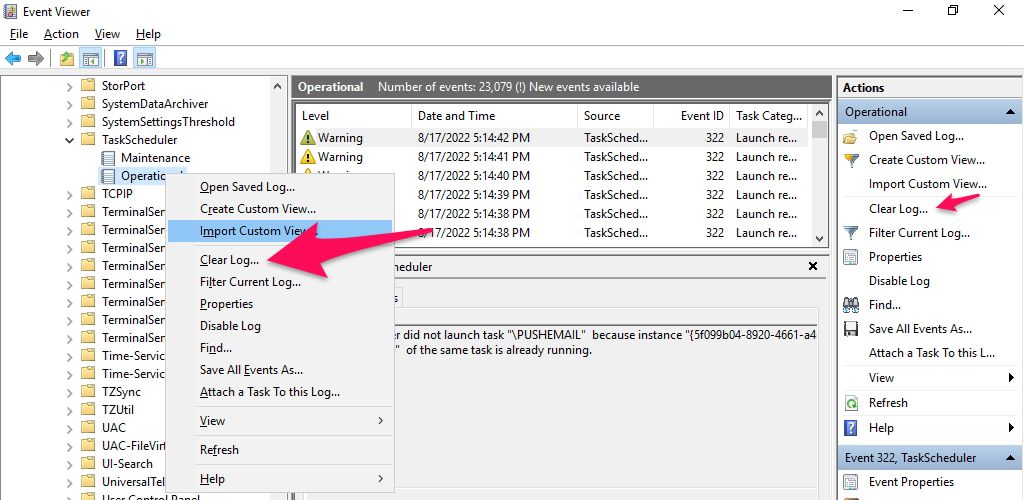Click the event list vertical scrollbar
The height and width of the screenshot is (500, 1024).
click(819, 180)
